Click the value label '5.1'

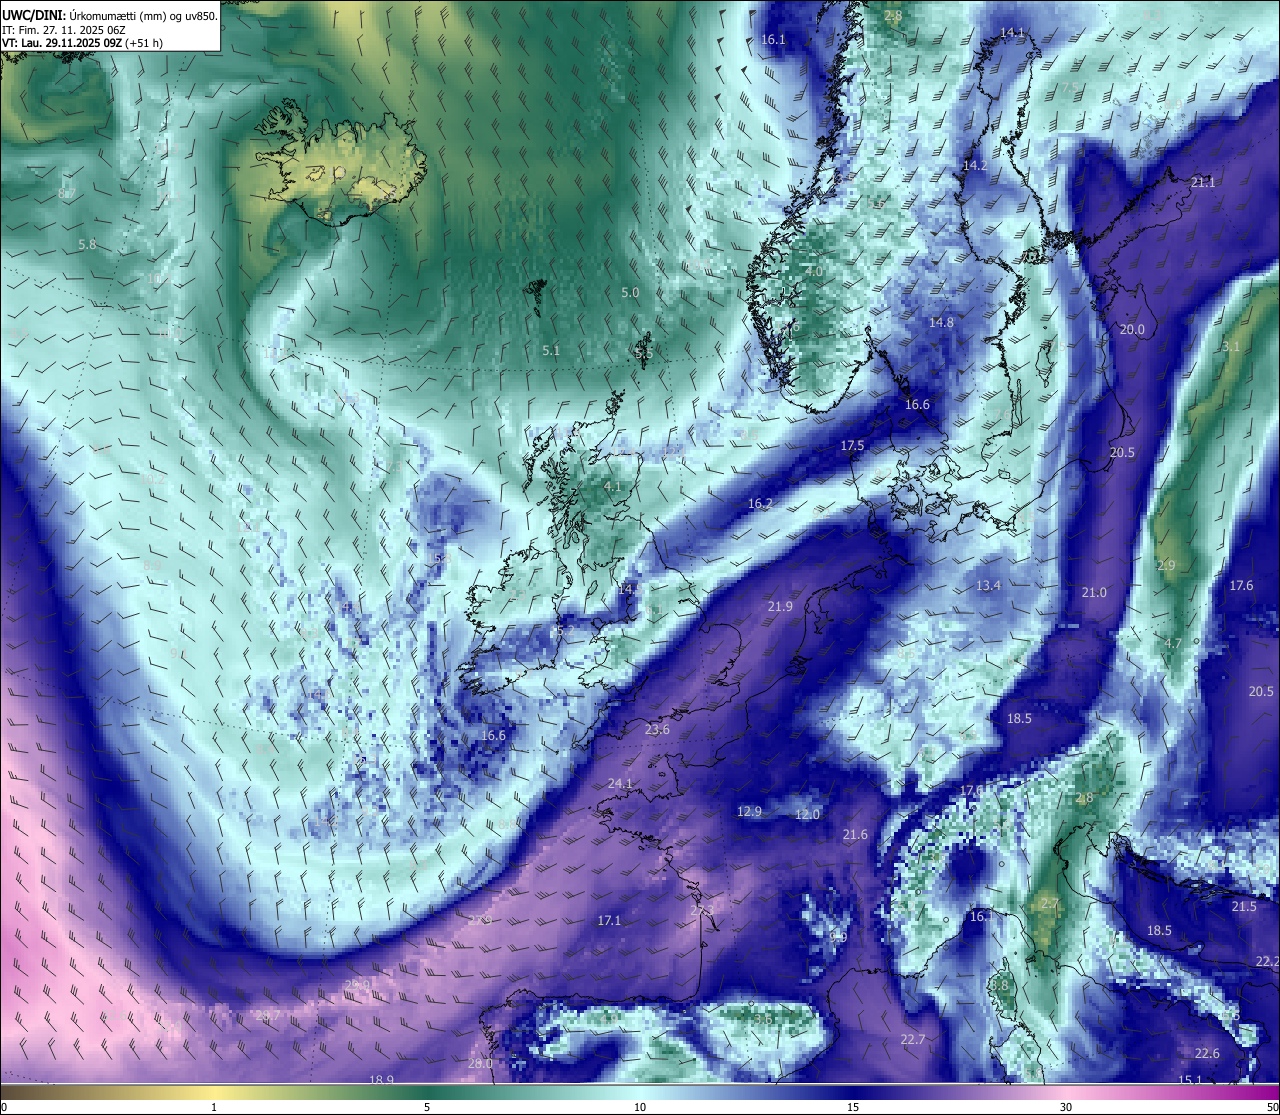(x=551, y=351)
